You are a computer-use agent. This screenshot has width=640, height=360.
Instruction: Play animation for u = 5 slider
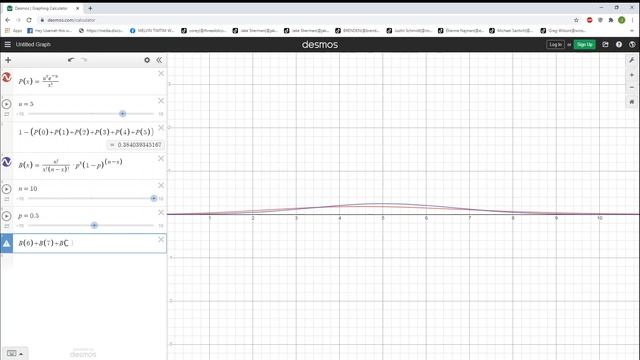click(7, 104)
